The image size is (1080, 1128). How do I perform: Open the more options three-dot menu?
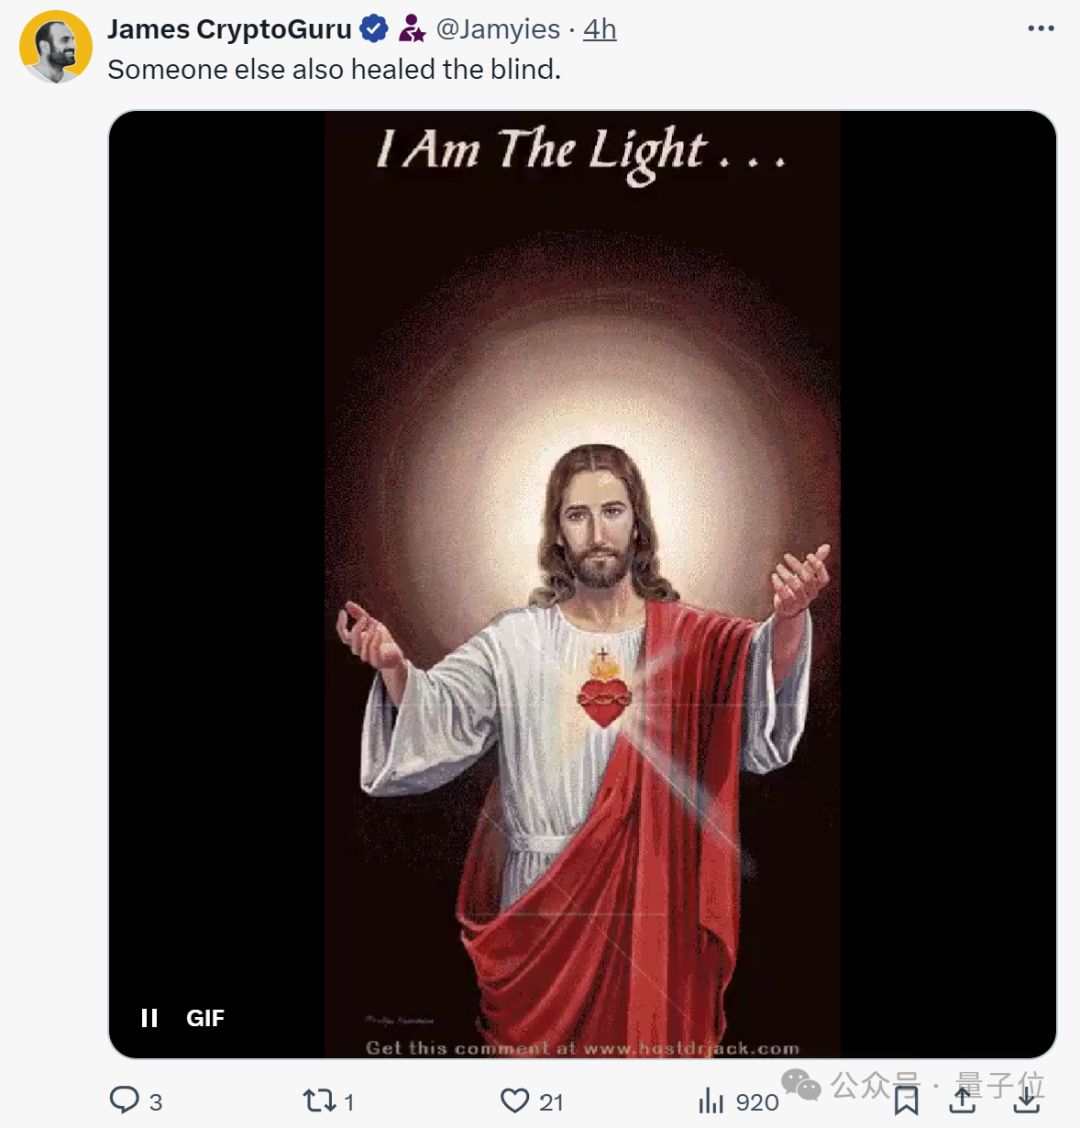pyautogui.click(x=1040, y=28)
